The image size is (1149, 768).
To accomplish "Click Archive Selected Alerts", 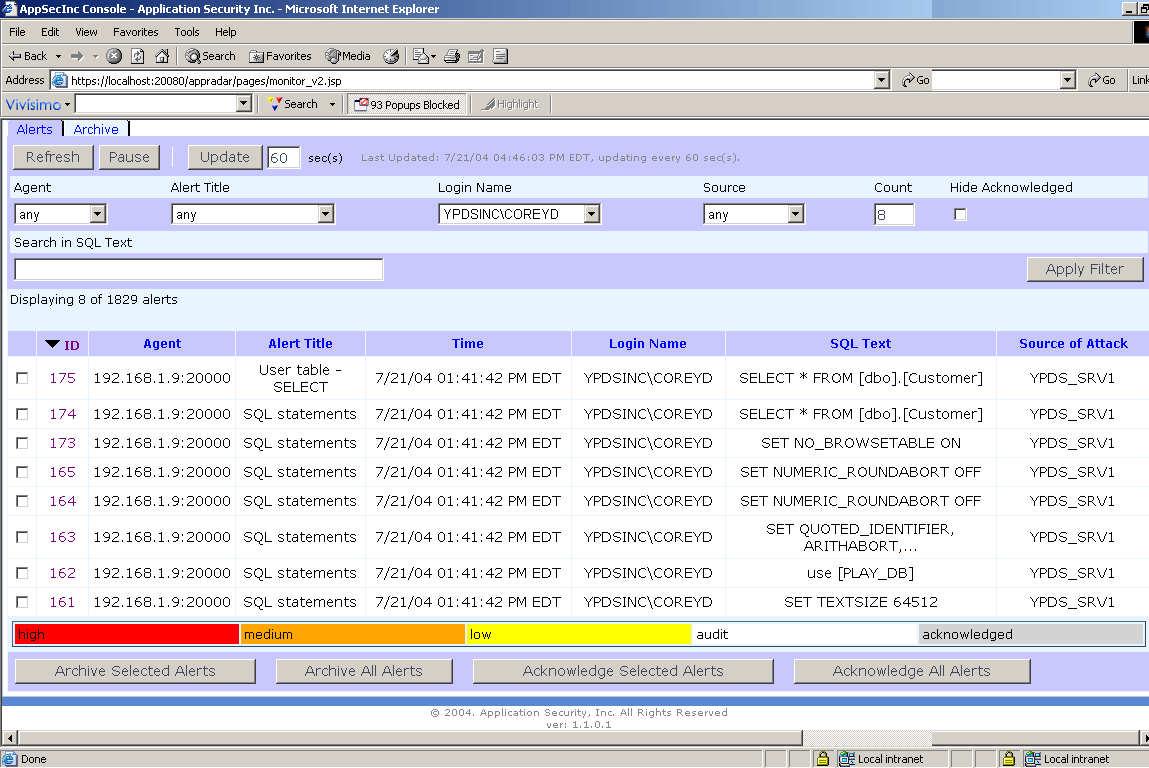I will coord(135,671).
